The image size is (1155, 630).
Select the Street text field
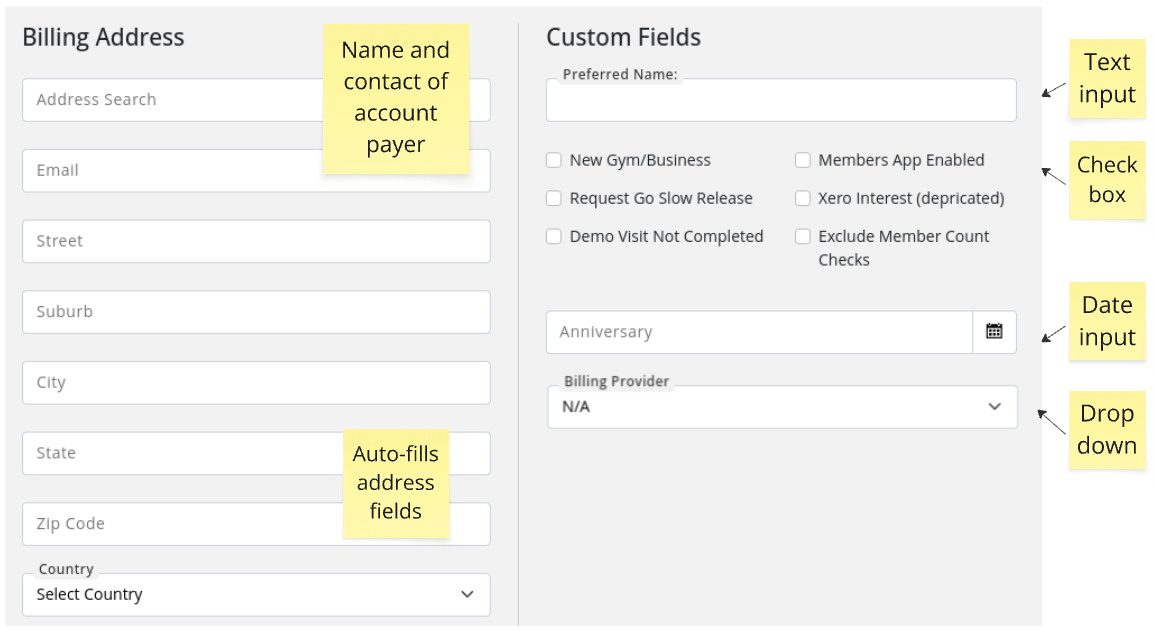[x=256, y=242]
